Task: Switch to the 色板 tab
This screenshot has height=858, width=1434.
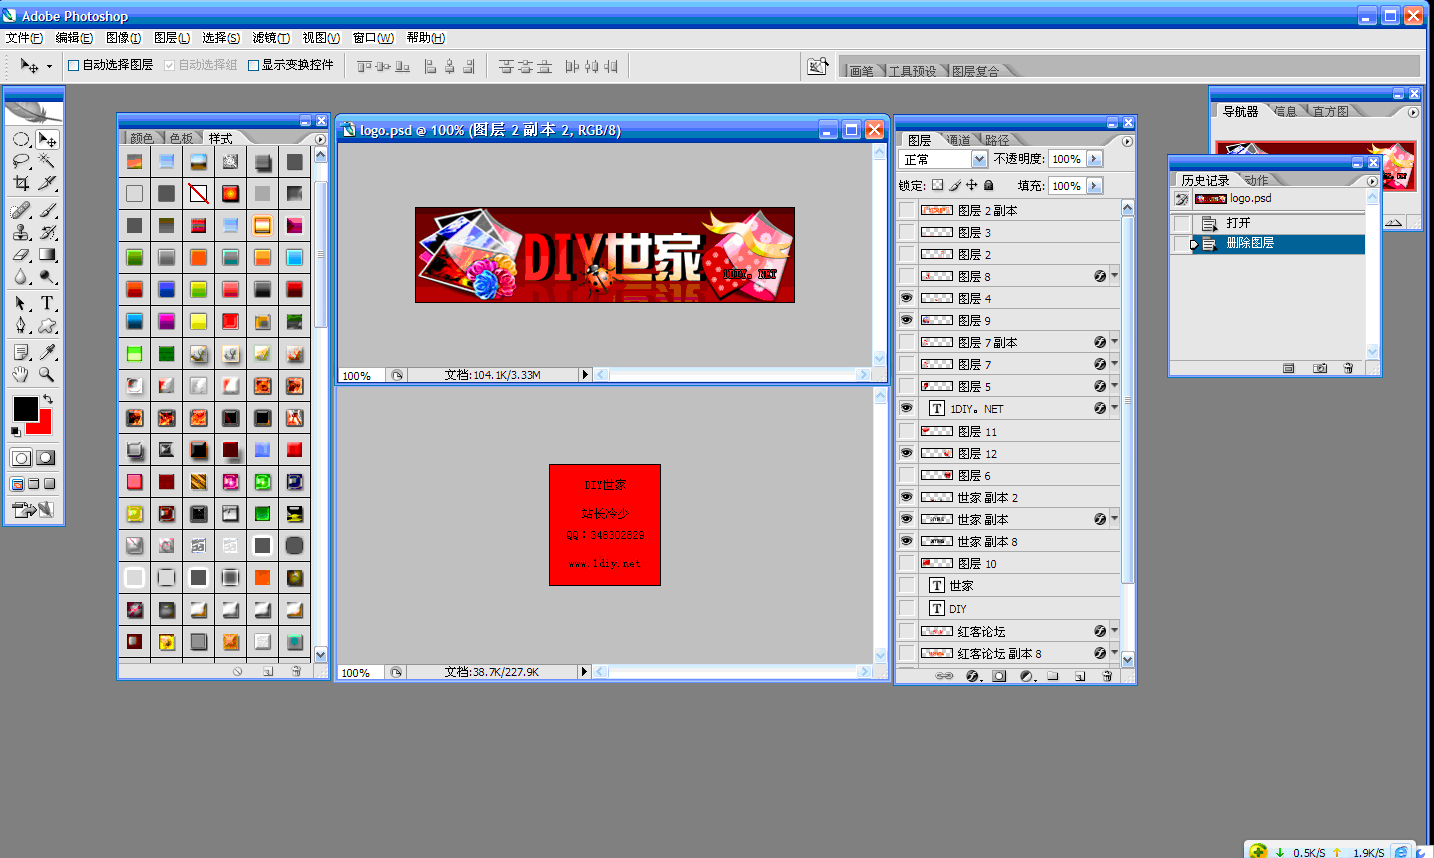Action: point(181,138)
